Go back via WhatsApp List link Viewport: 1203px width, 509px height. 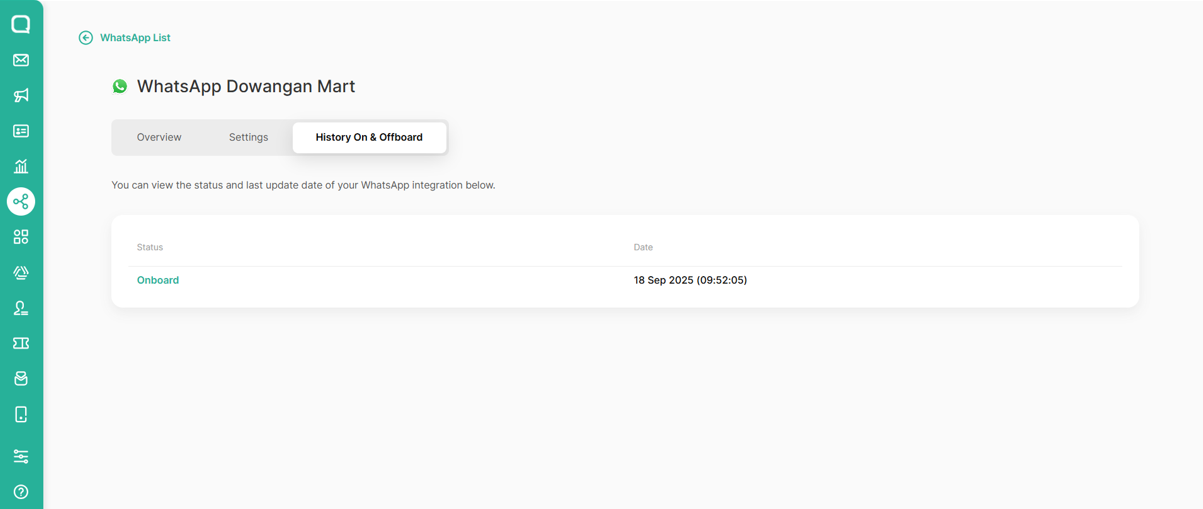click(x=135, y=38)
